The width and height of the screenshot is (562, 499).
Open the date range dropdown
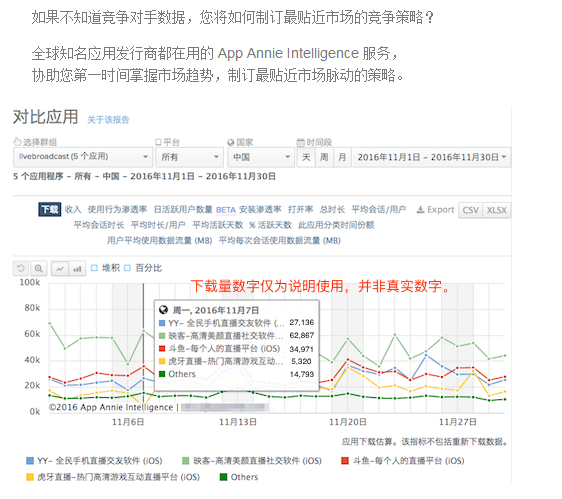click(x=432, y=157)
